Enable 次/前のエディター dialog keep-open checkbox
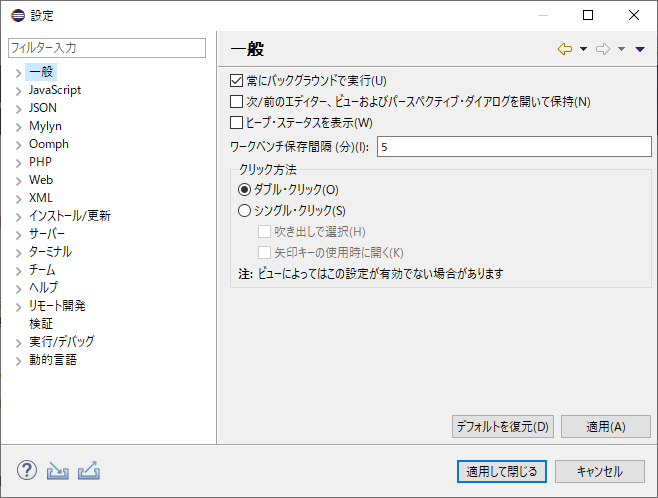This screenshot has height=498, width=658. pyautogui.click(x=236, y=102)
